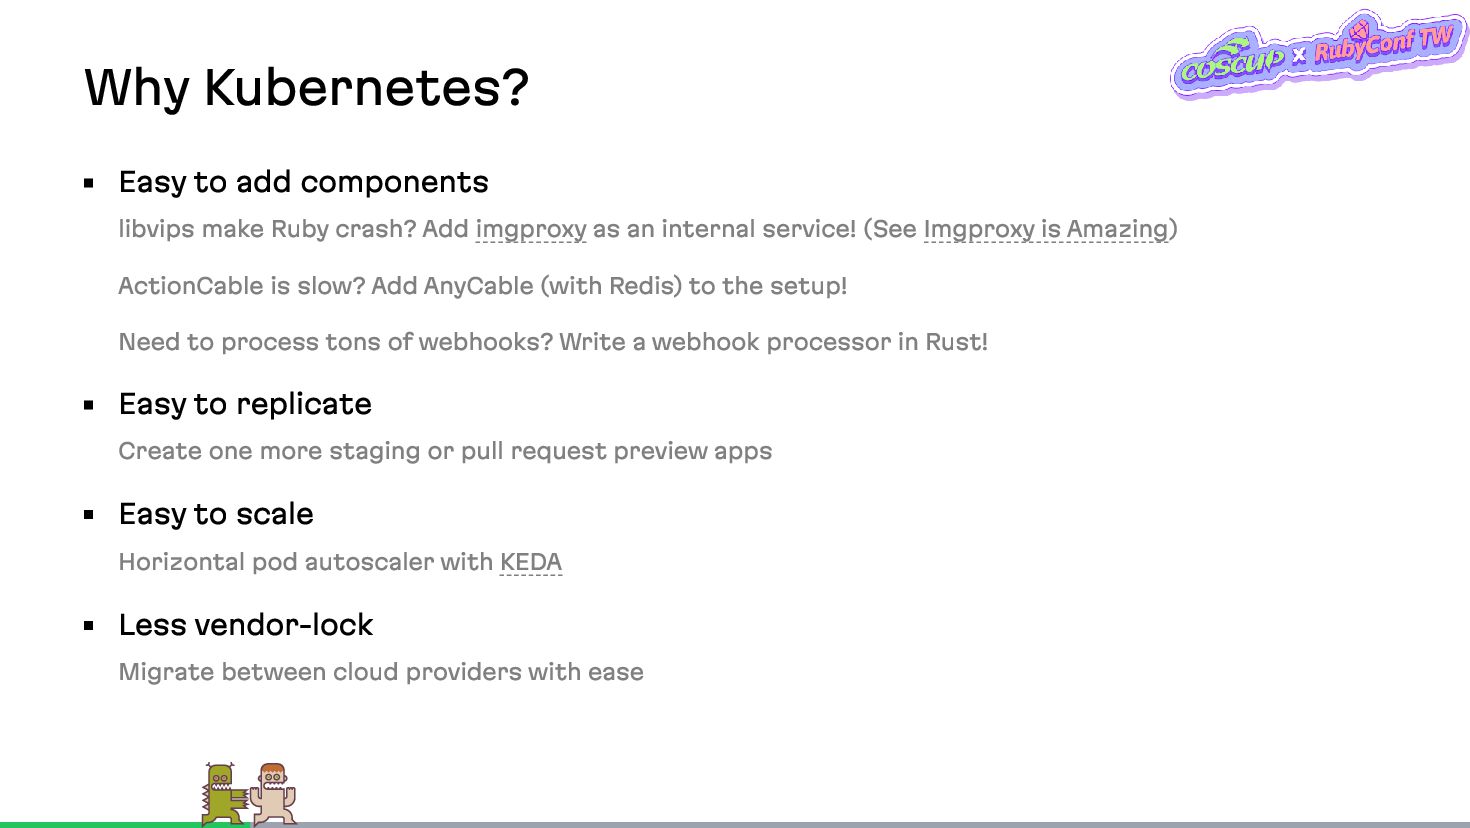Click the webhook processor in Rust line

553,342
